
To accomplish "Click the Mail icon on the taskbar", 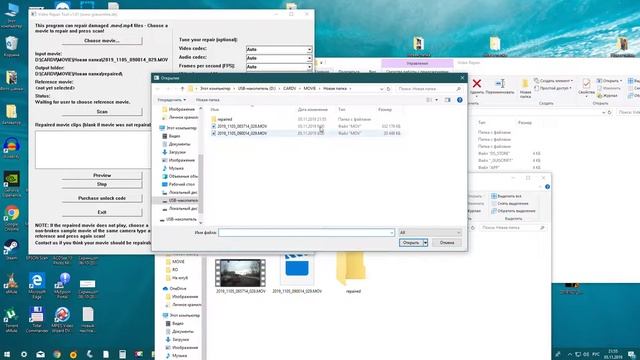I will tap(40, 354).
